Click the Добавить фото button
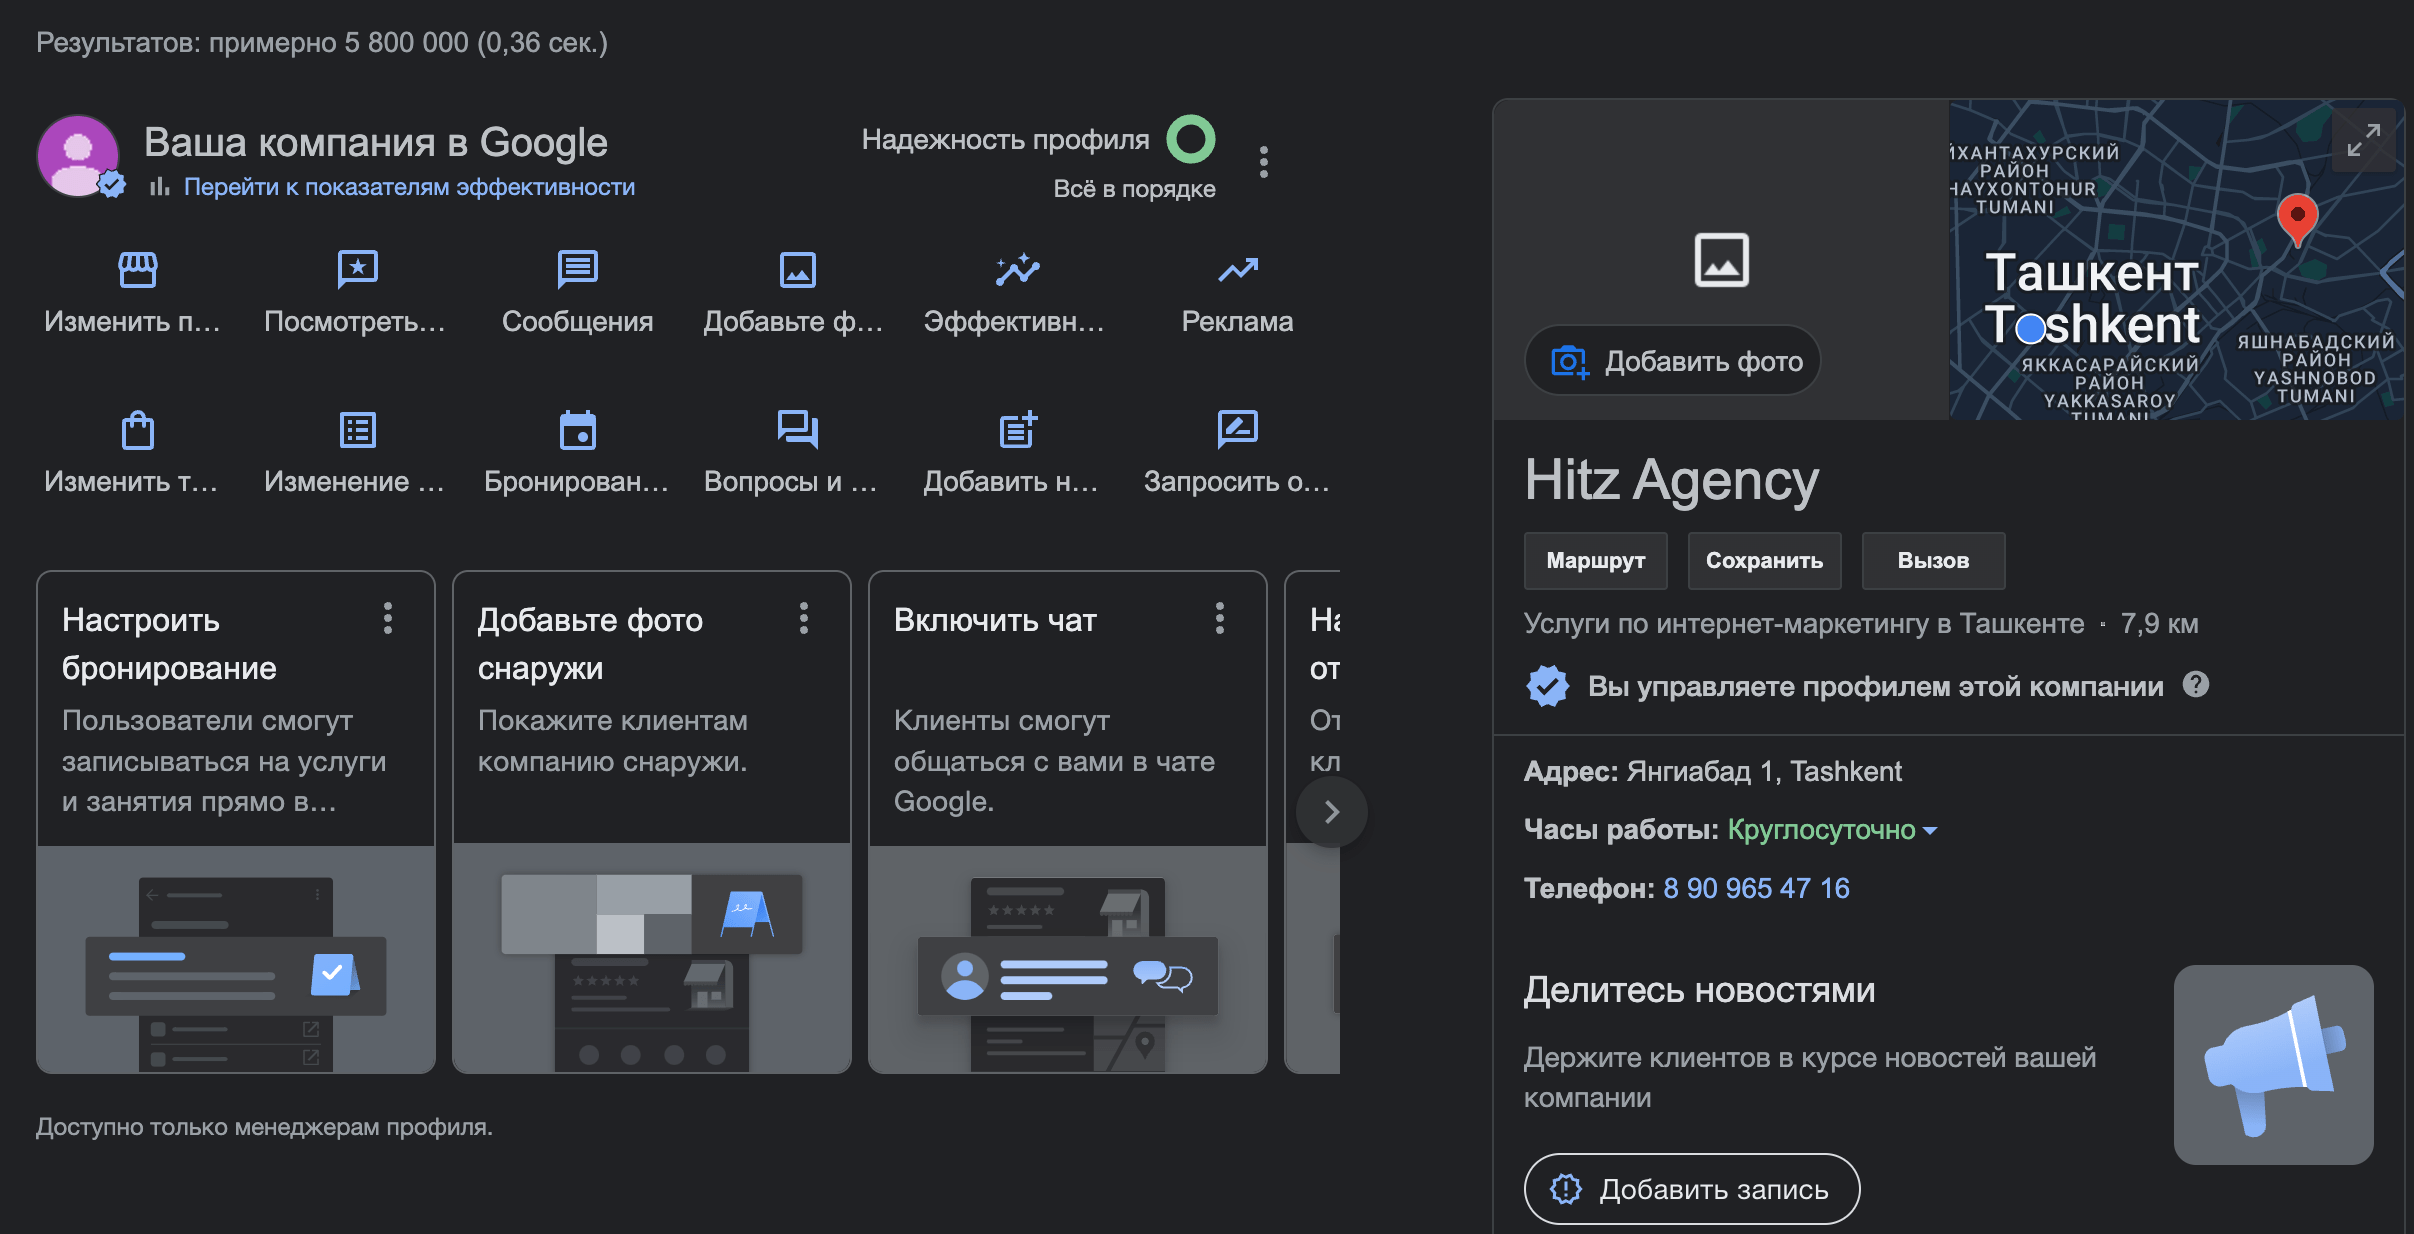 tap(1672, 361)
